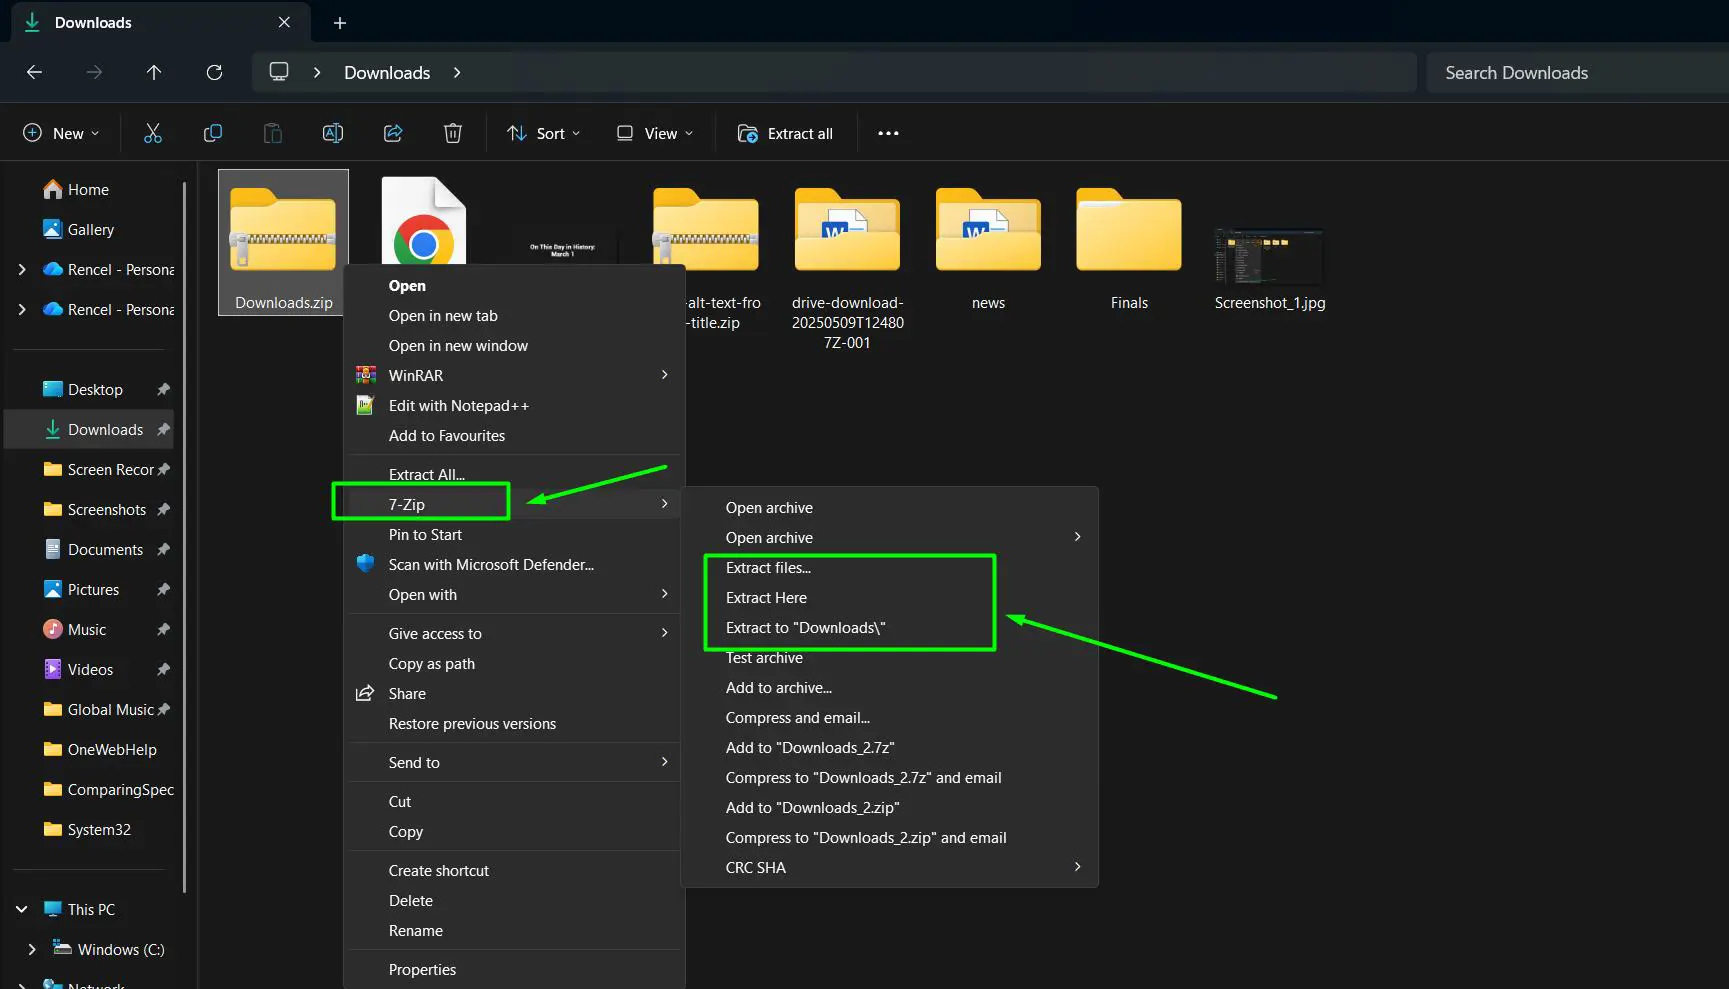Click the See more ellipsis button
The image size is (1729, 989).
[x=887, y=132]
